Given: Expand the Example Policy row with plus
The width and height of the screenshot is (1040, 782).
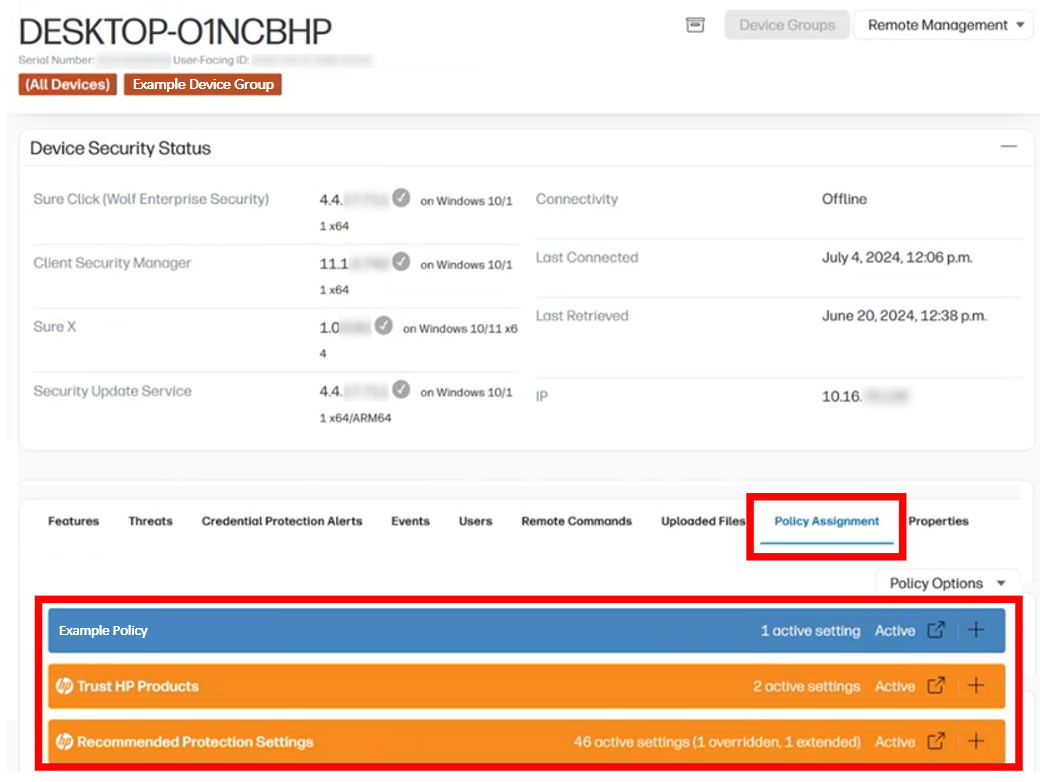Looking at the screenshot, I should [x=977, y=630].
